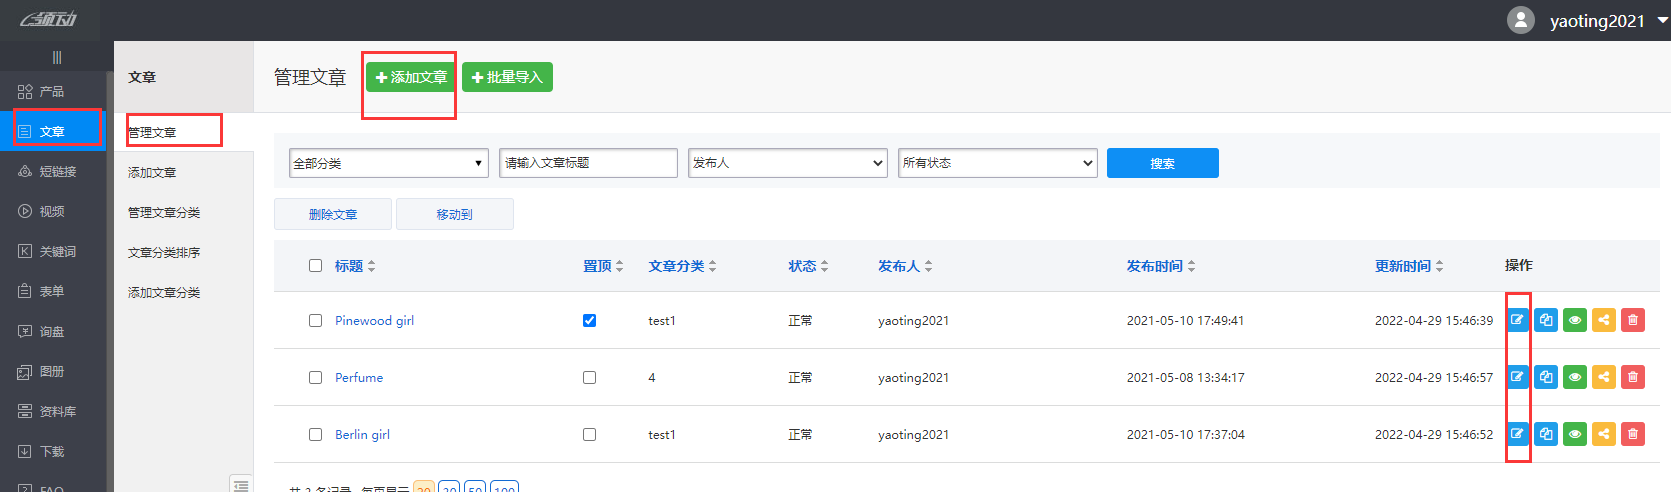
Task: Check the 置顶 box for Perfume
Action: click(589, 378)
